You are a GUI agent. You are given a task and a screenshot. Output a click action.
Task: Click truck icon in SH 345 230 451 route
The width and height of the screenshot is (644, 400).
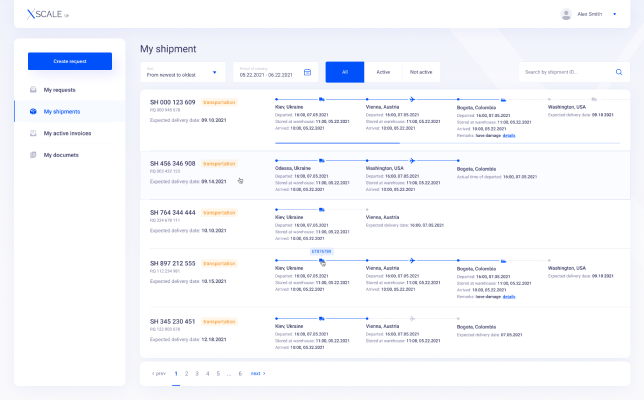click(x=322, y=319)
